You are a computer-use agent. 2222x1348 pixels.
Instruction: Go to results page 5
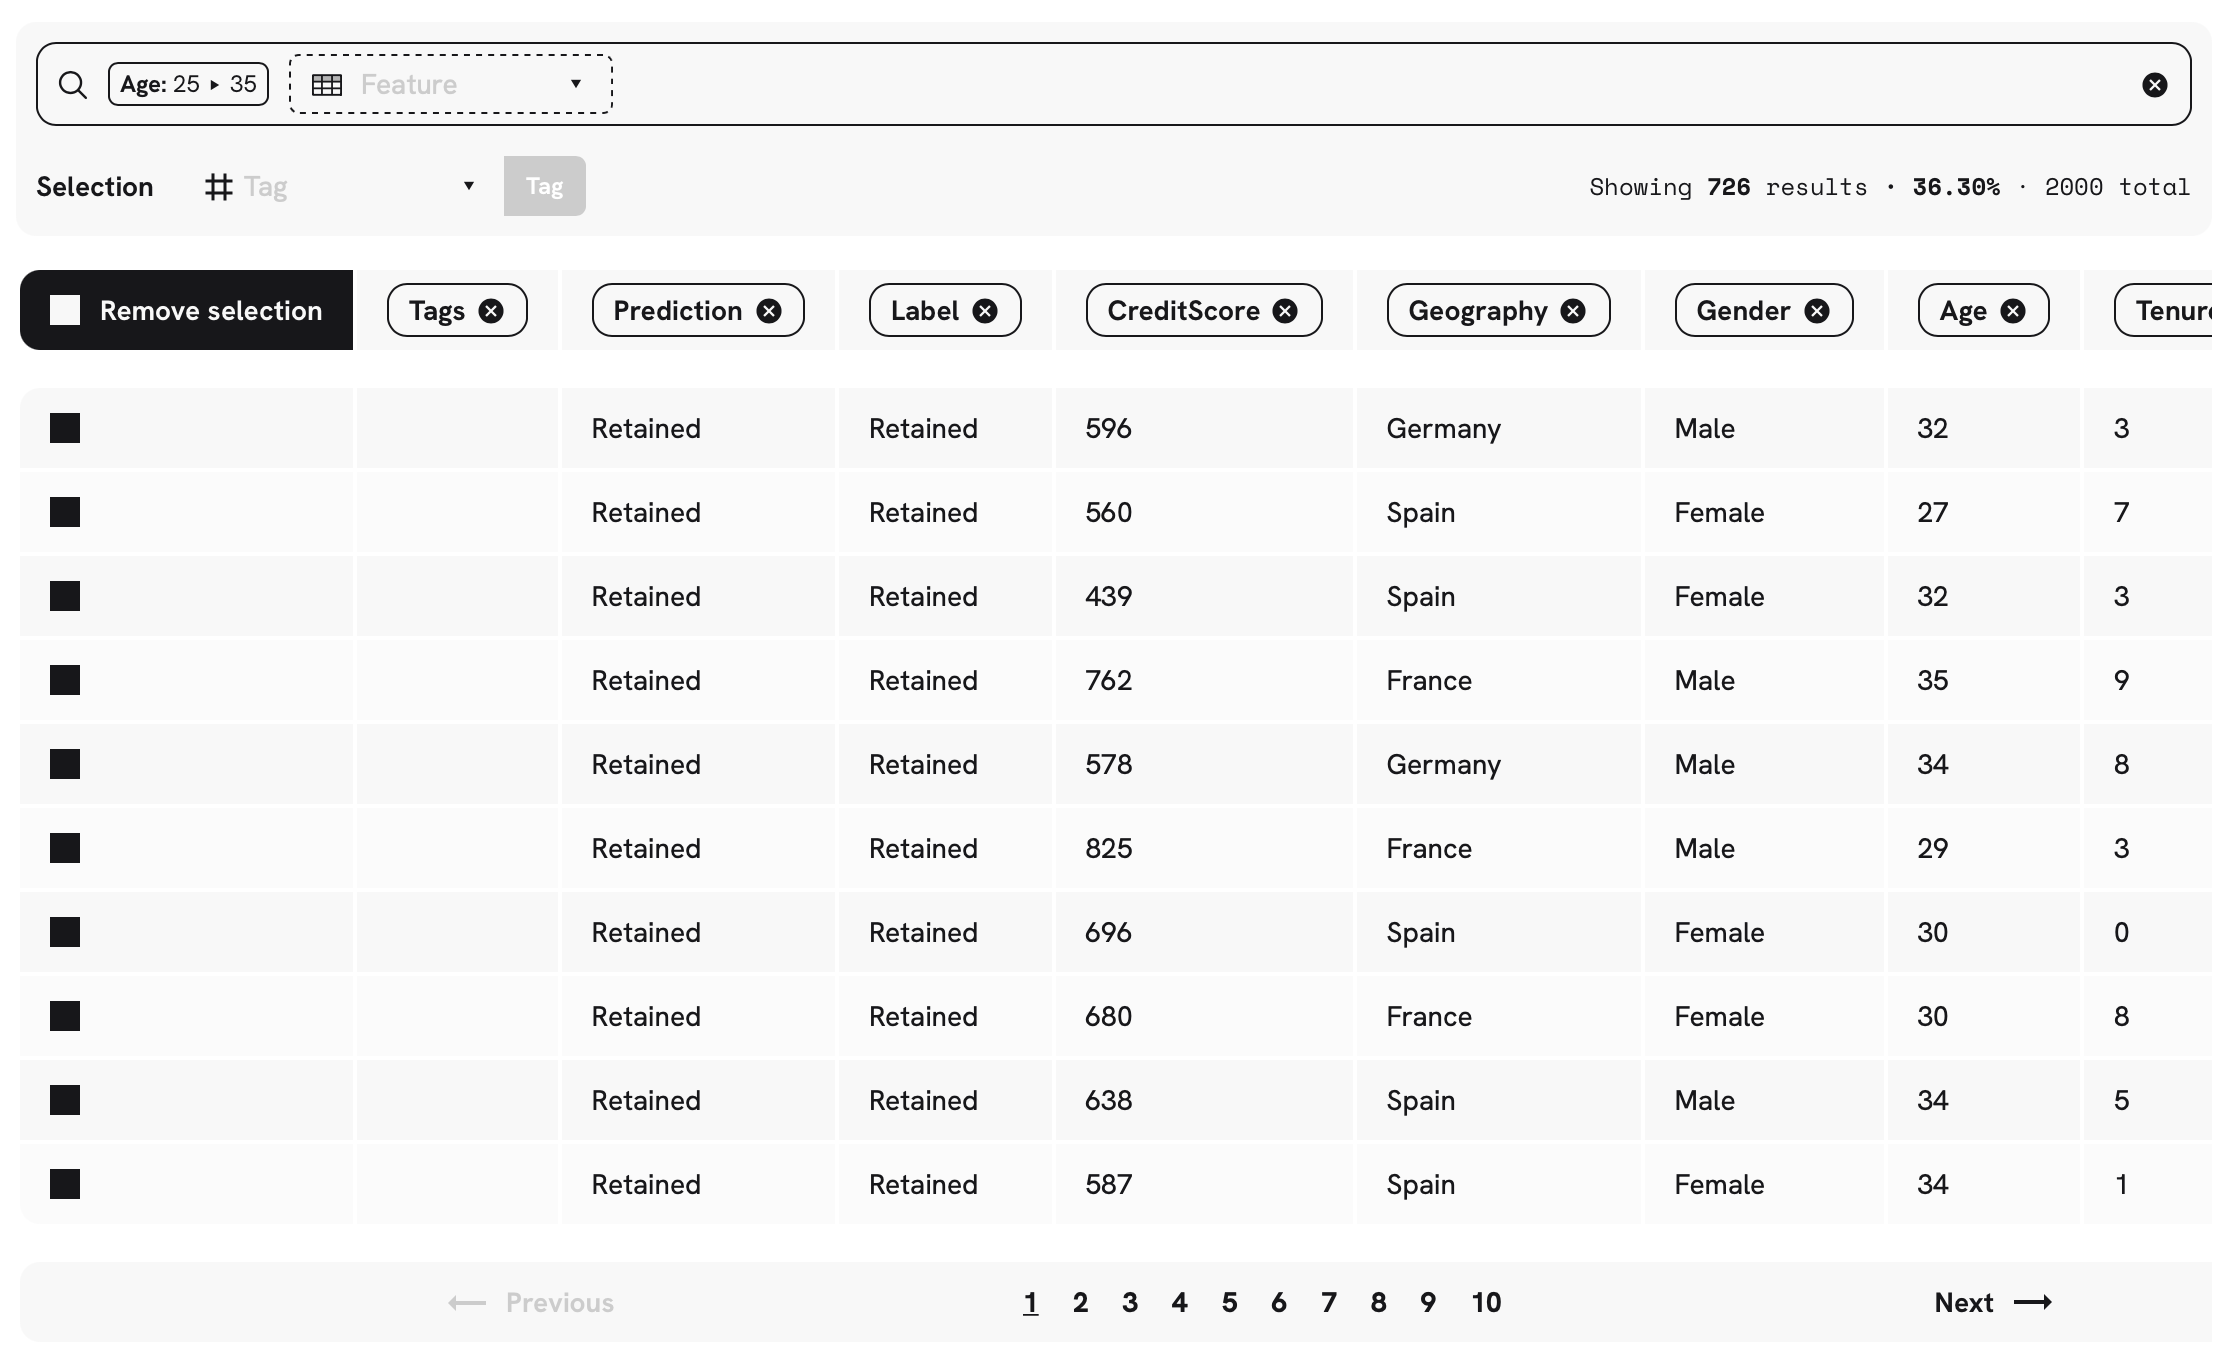[1229, 1302]
